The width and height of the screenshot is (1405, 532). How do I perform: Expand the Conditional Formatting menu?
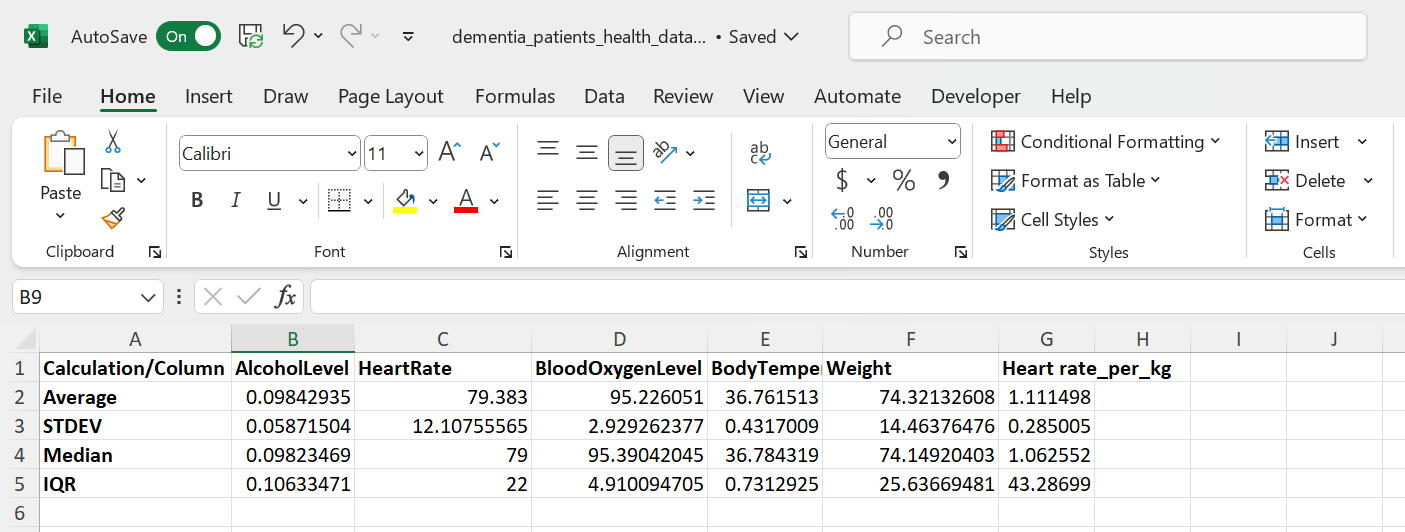(x=1105, y=142)
